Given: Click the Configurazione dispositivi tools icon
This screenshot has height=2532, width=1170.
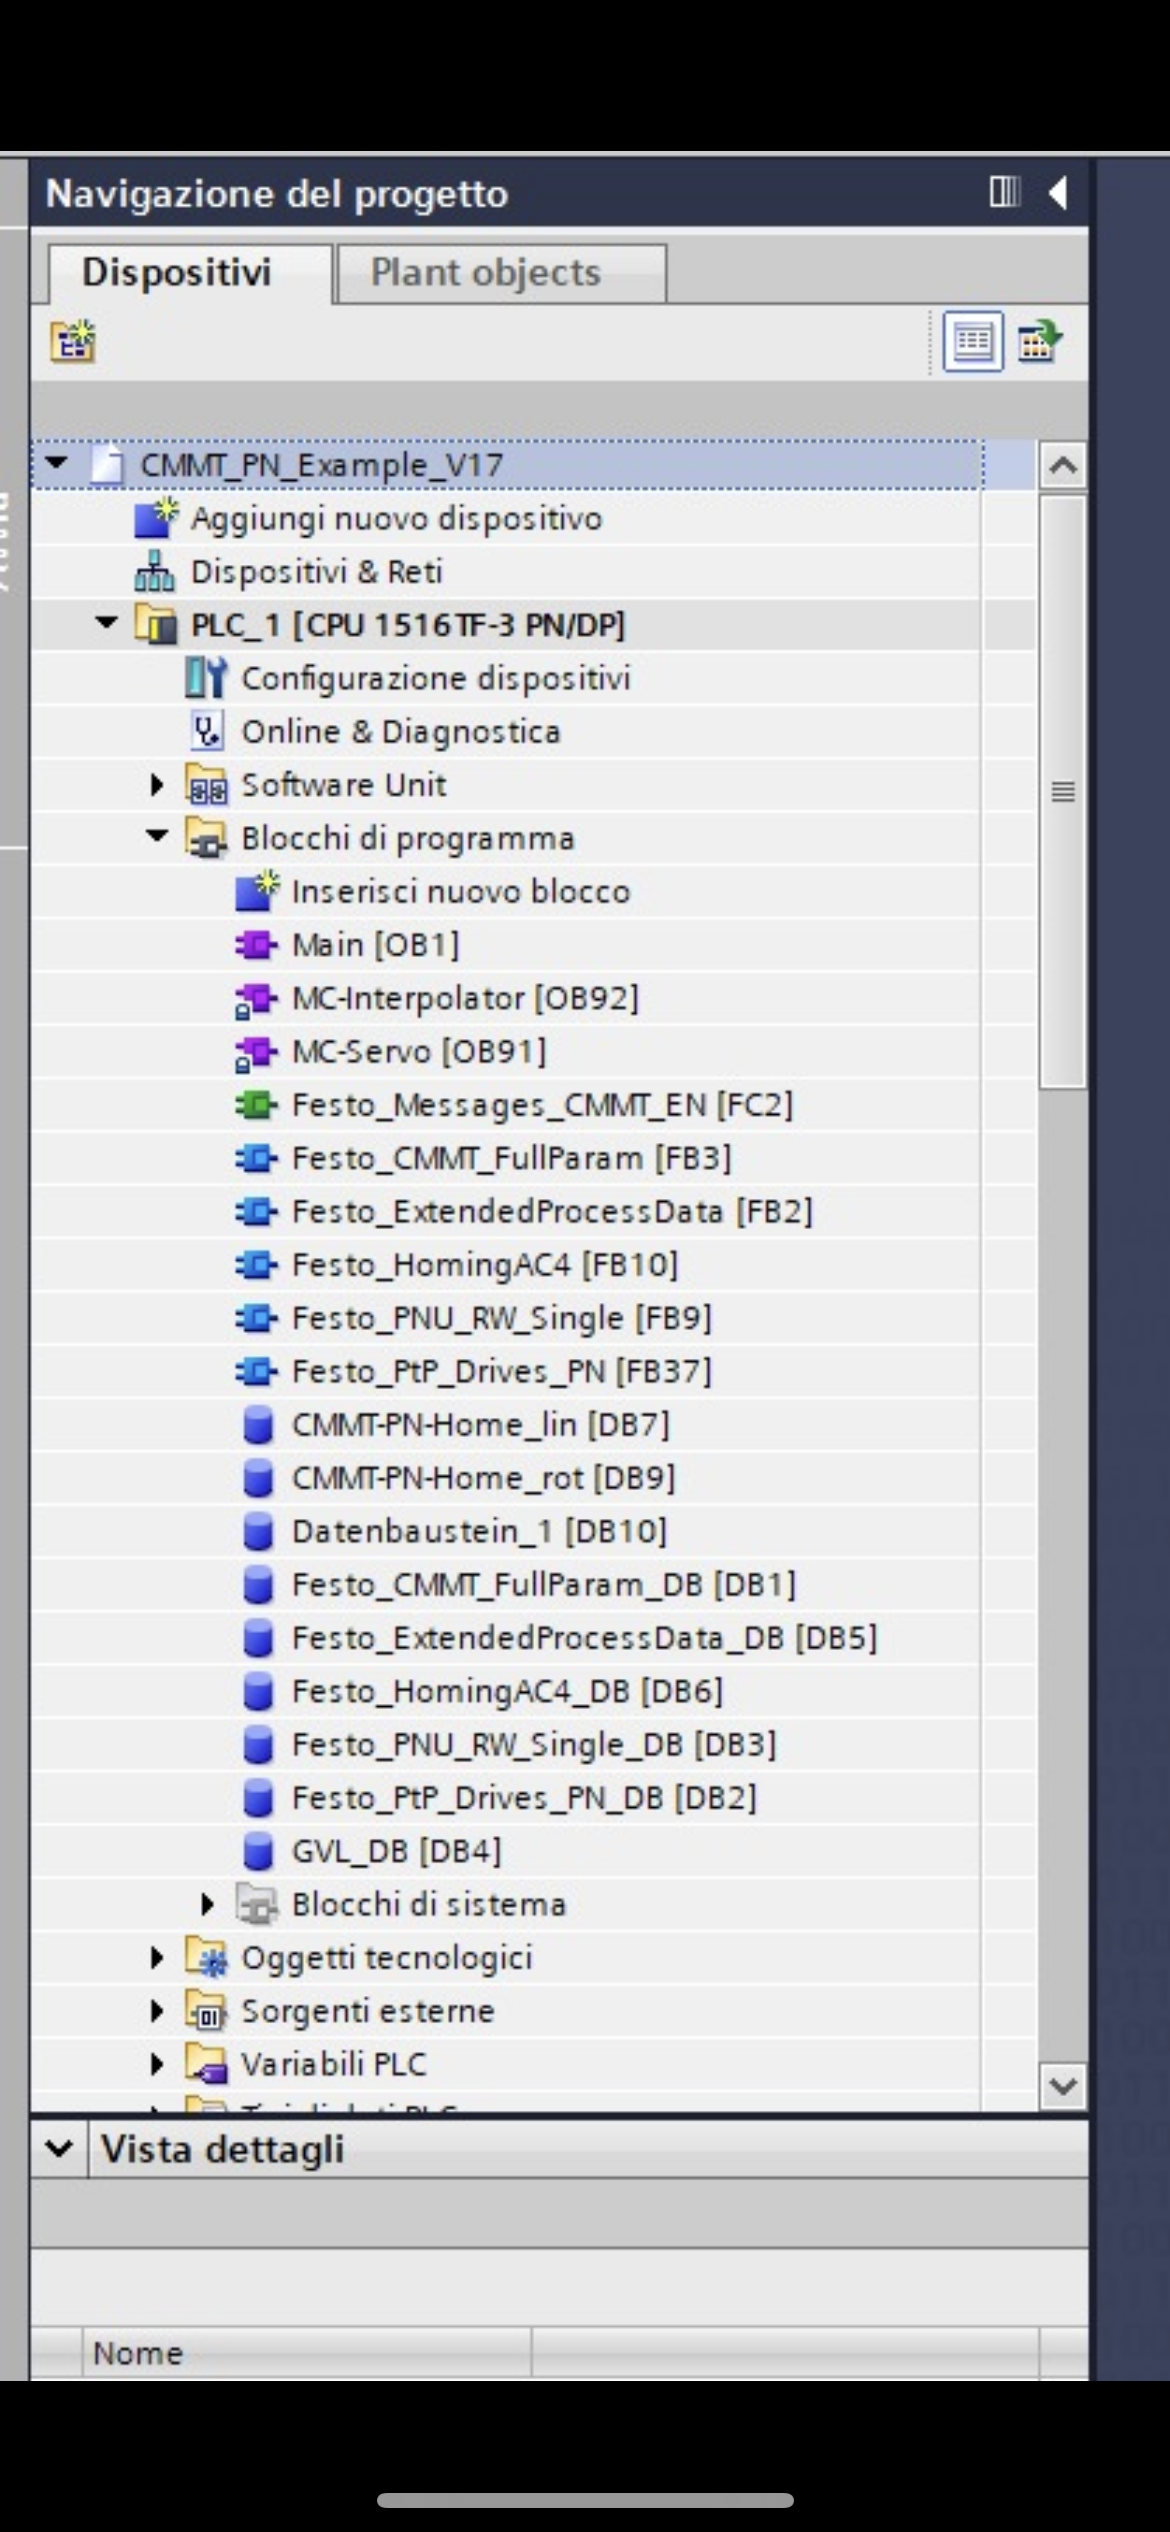Looking at the screenshot, I should [x=206, y=678].
